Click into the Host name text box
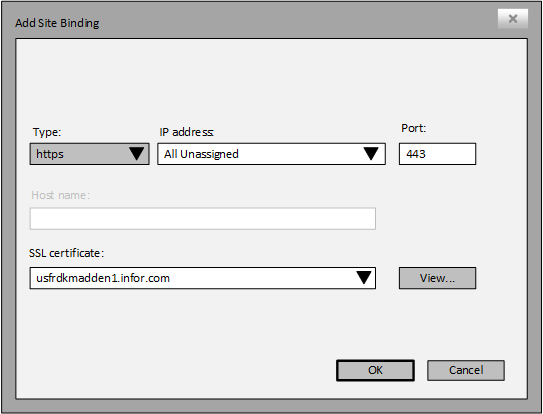This screenshot has width=543, height=414. click(203, 219)
